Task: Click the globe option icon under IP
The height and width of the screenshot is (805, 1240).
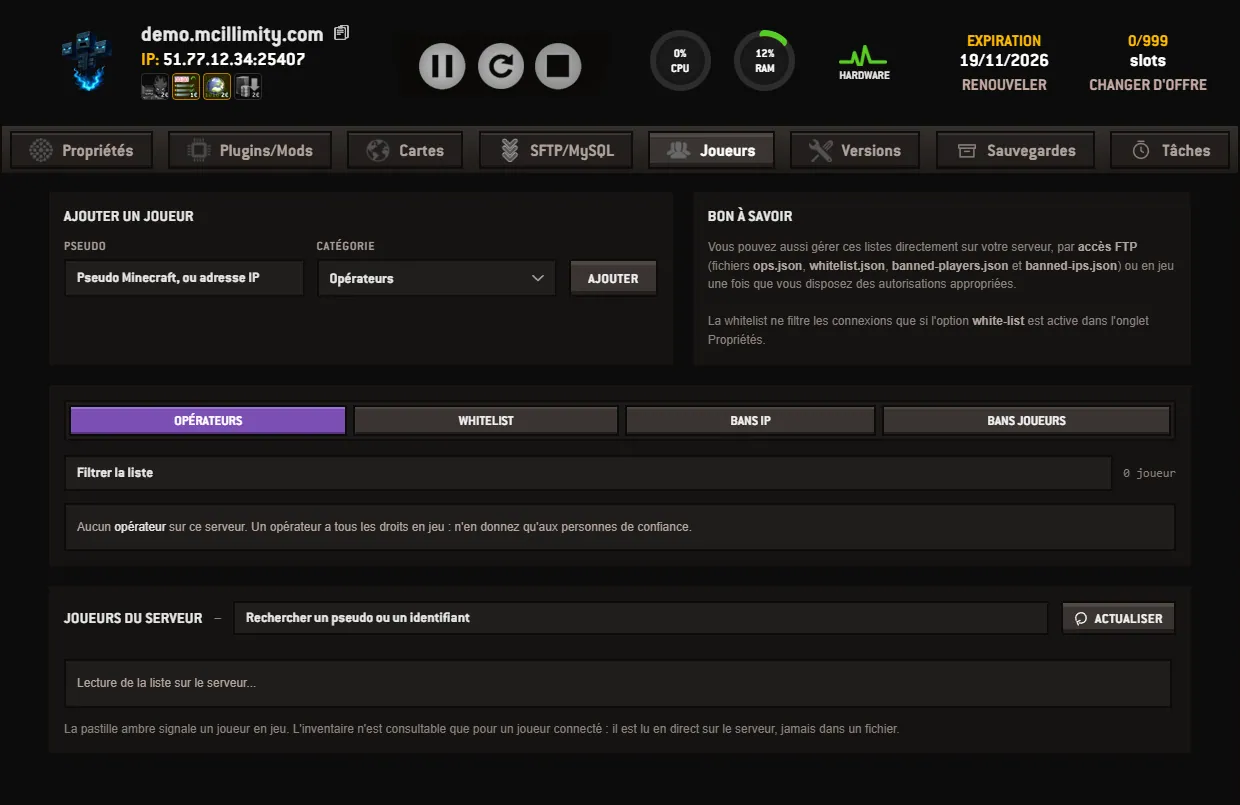Action: tap(217, 87)
